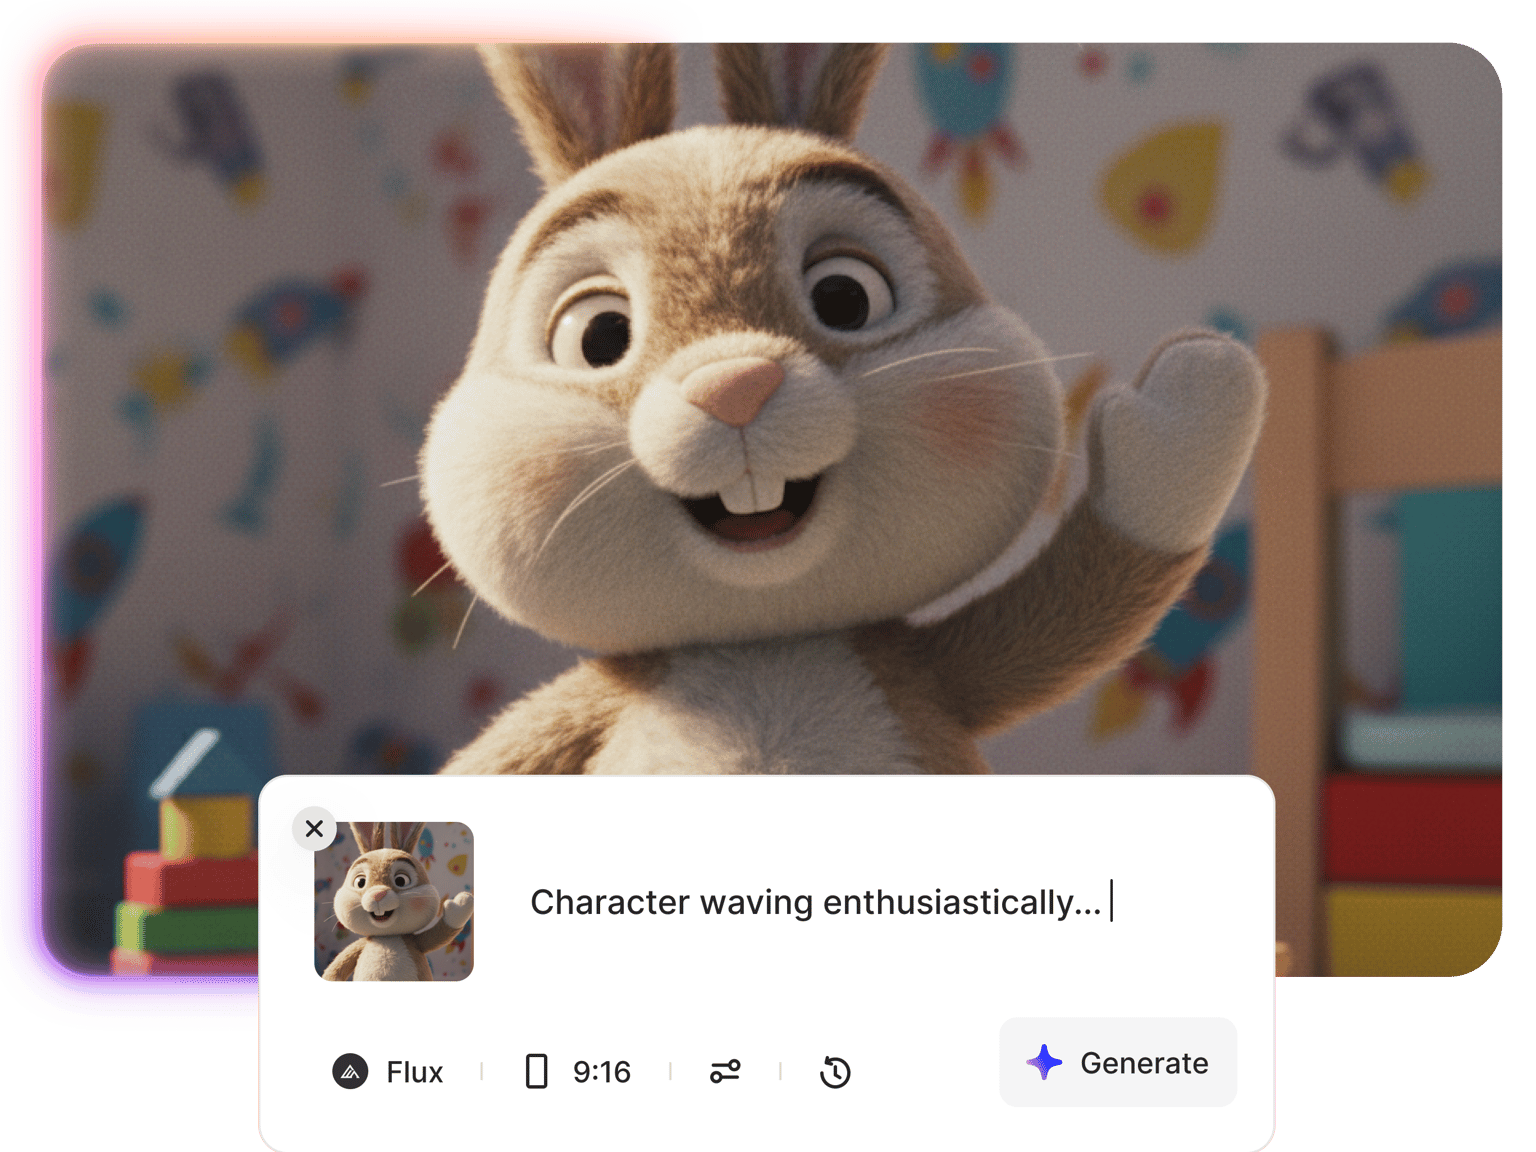Screen dimensions: 1536x1152
Task: Click the yellow wallpaper shape top right
Action: pyautogui.click(x=1165, y=185)
